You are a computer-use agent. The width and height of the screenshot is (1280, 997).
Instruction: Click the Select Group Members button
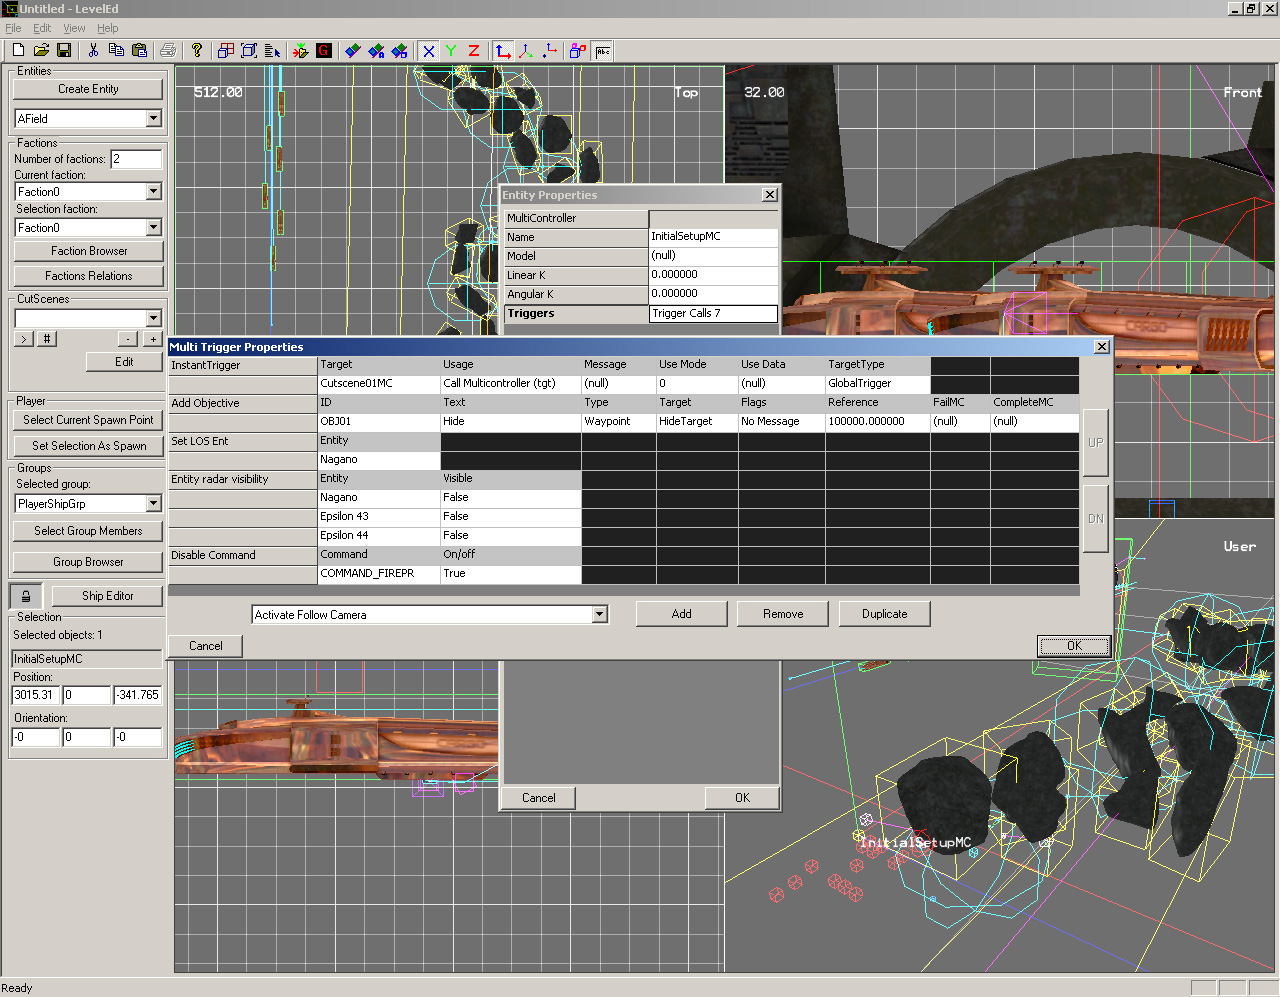(x=88, y=531)
